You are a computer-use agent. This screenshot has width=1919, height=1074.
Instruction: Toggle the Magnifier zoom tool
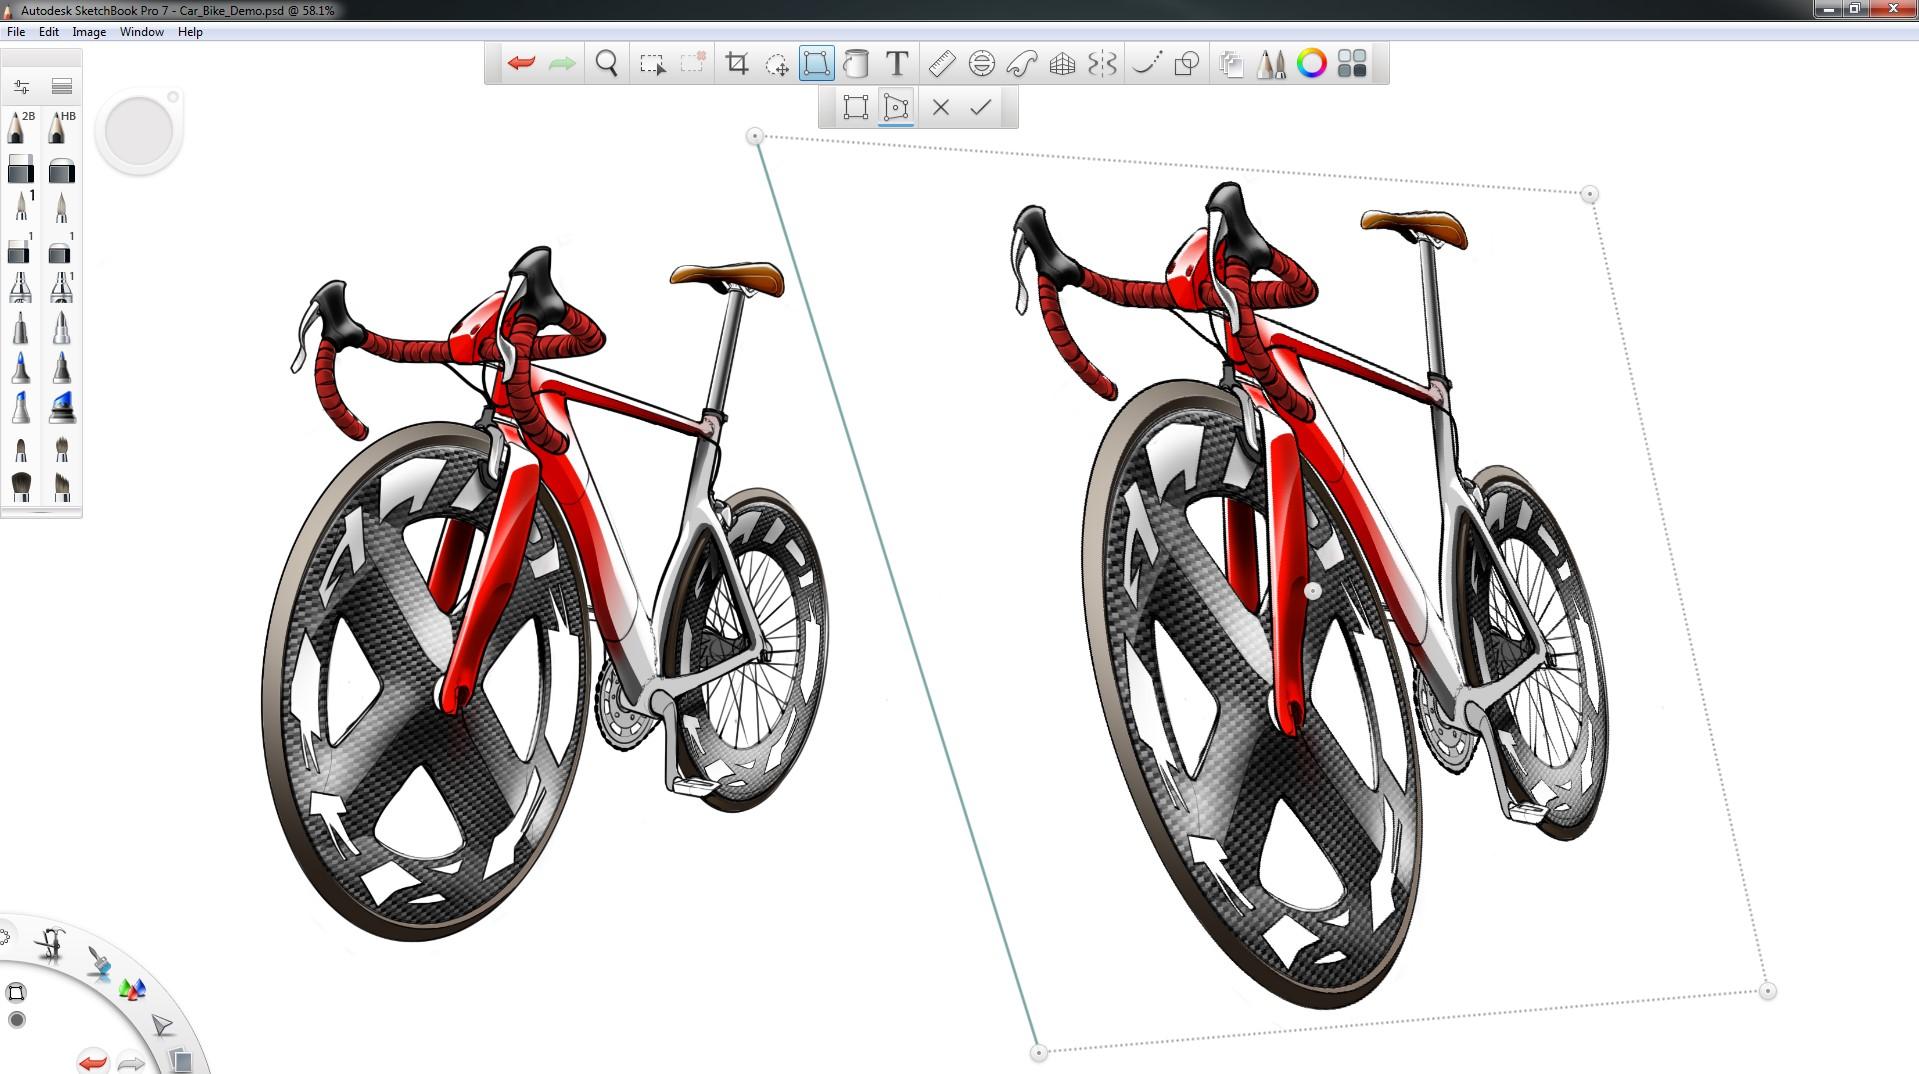click(606, 63)
